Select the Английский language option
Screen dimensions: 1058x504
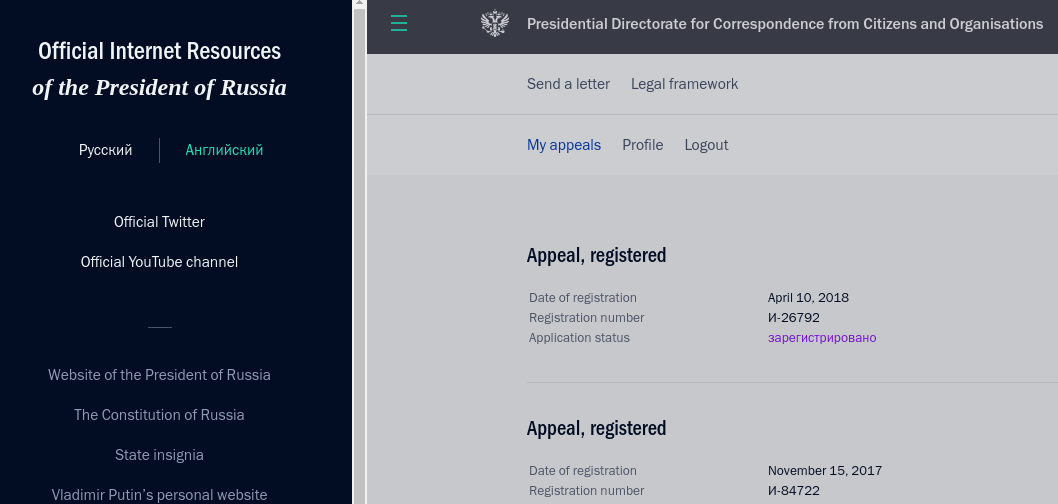point(224,150)
